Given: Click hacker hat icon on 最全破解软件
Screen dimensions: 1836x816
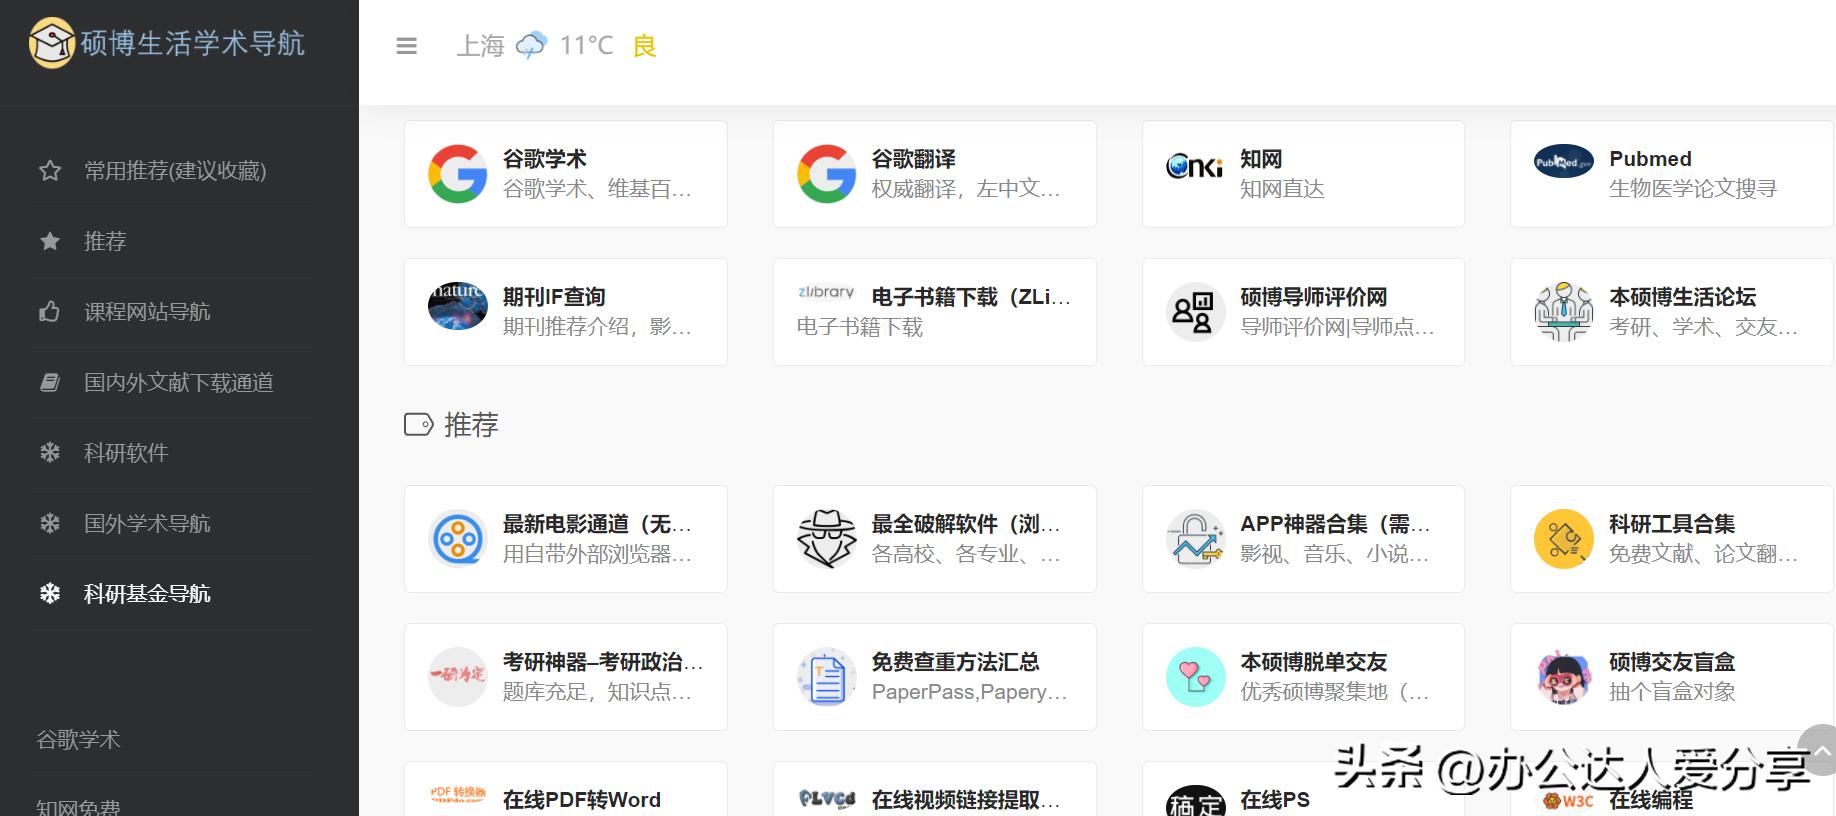Looking at the screenshot, I should (x=827, y=539).
